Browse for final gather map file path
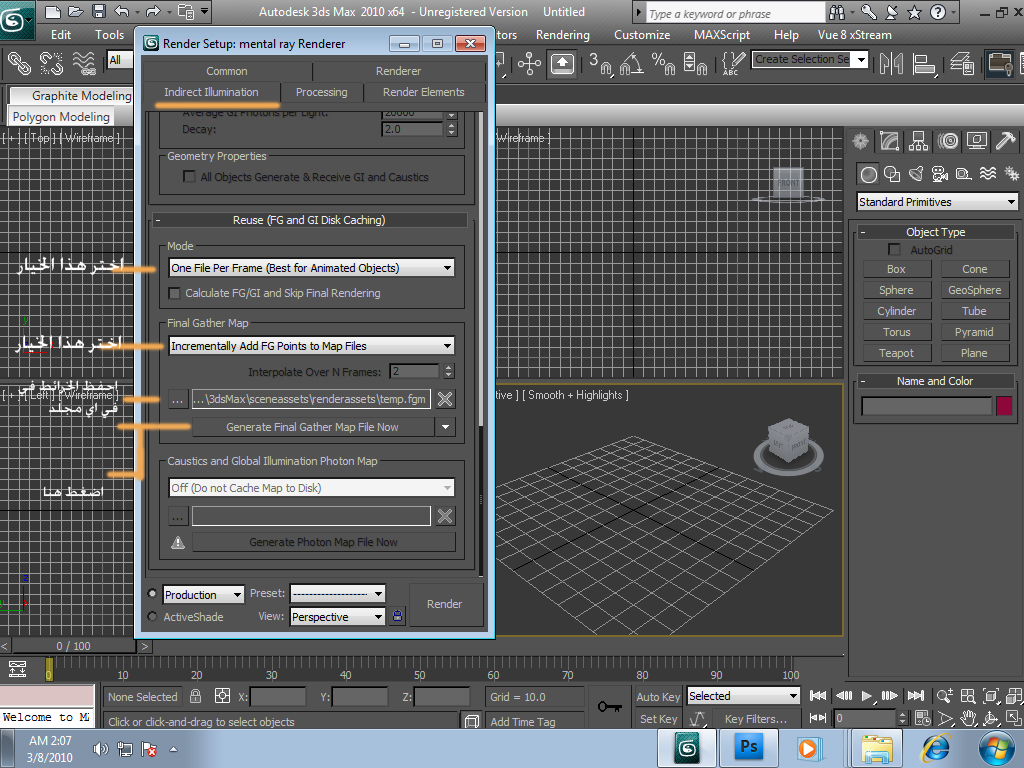 point(178,399)
